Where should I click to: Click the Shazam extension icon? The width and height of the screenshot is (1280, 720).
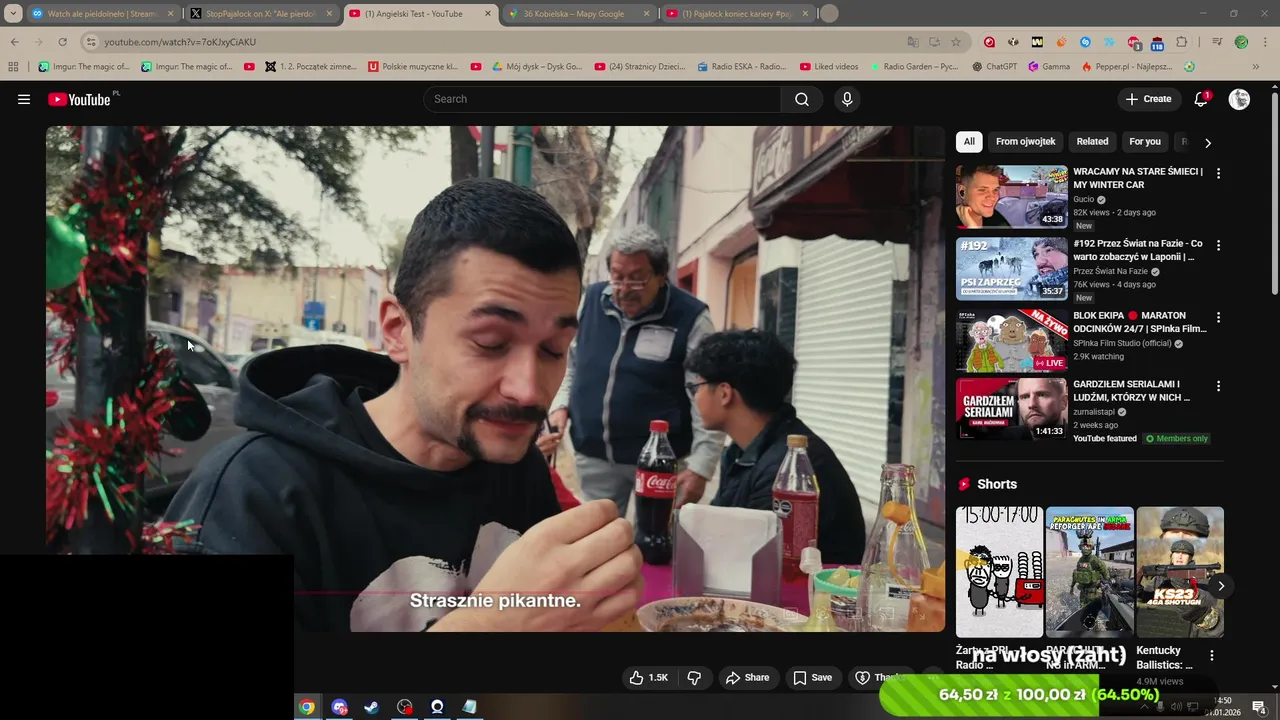(1085, 42)
